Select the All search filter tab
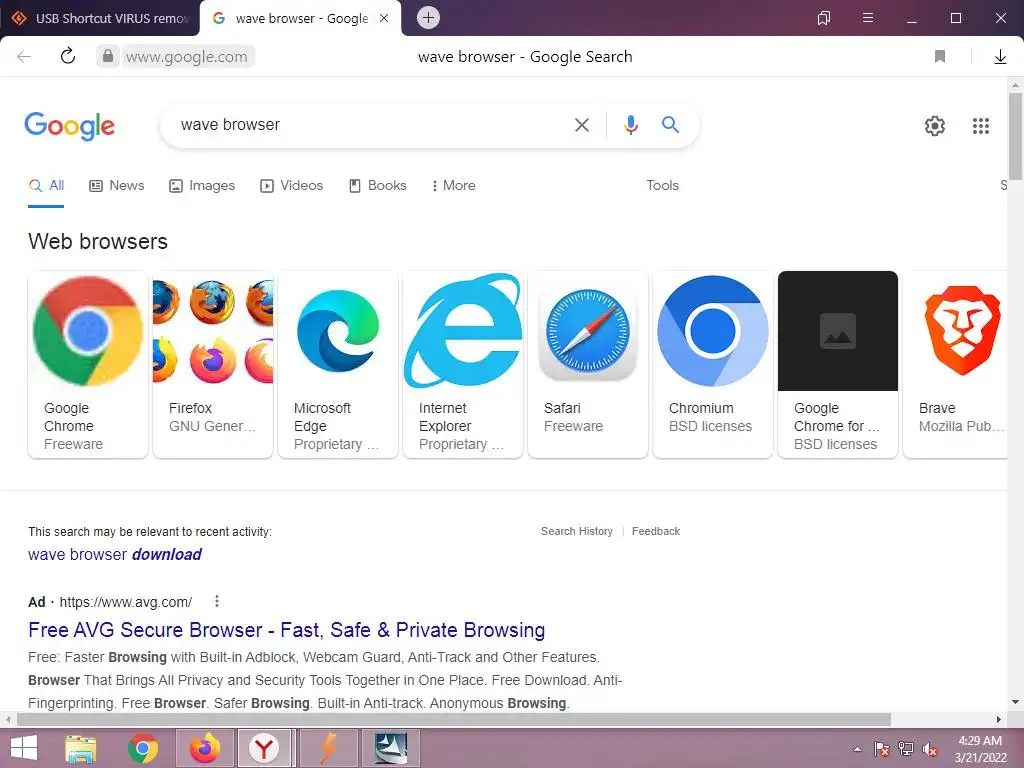 [46, 185]
